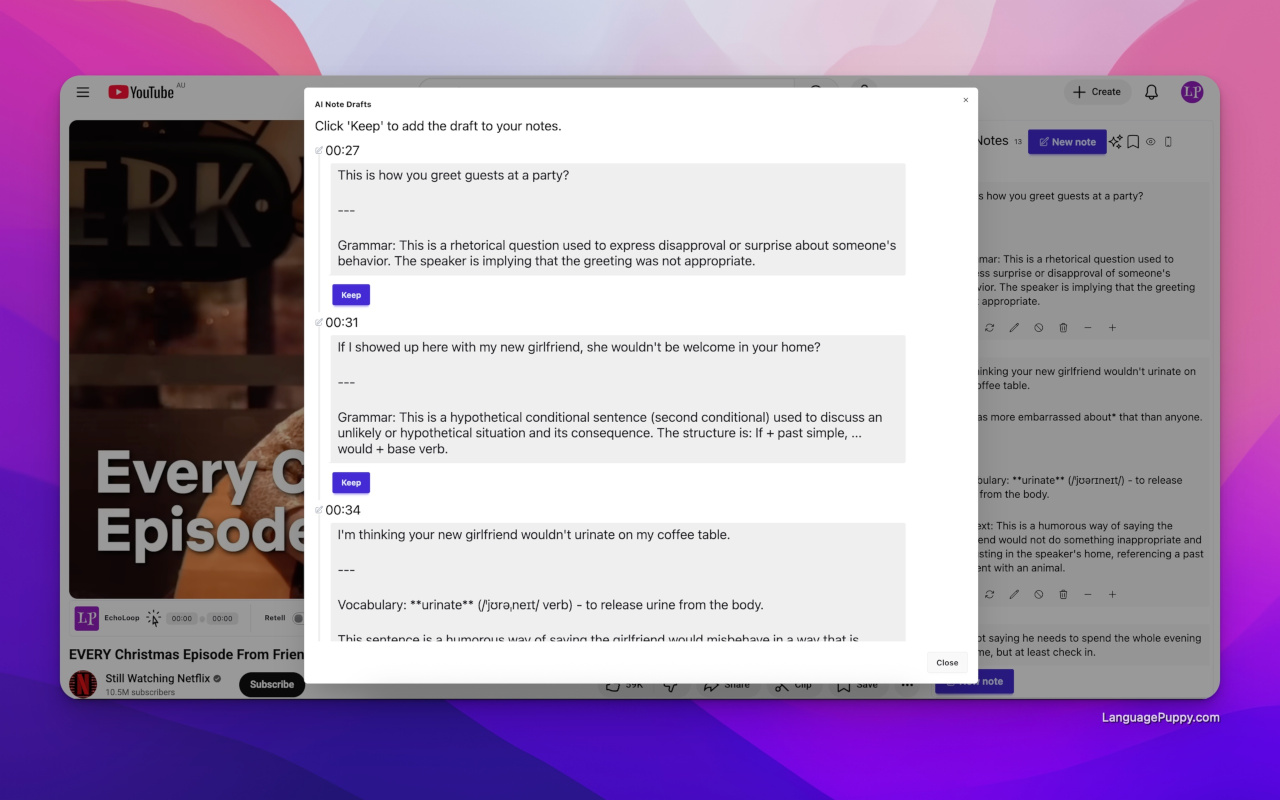The image size is (1280, 800).
Task: Keep the 00:27 draft note
Action: (x=351, y=295)
